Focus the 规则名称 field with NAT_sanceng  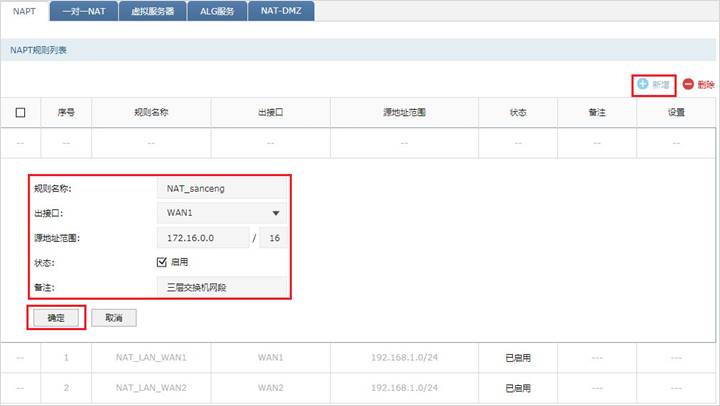tap(222, 188)
